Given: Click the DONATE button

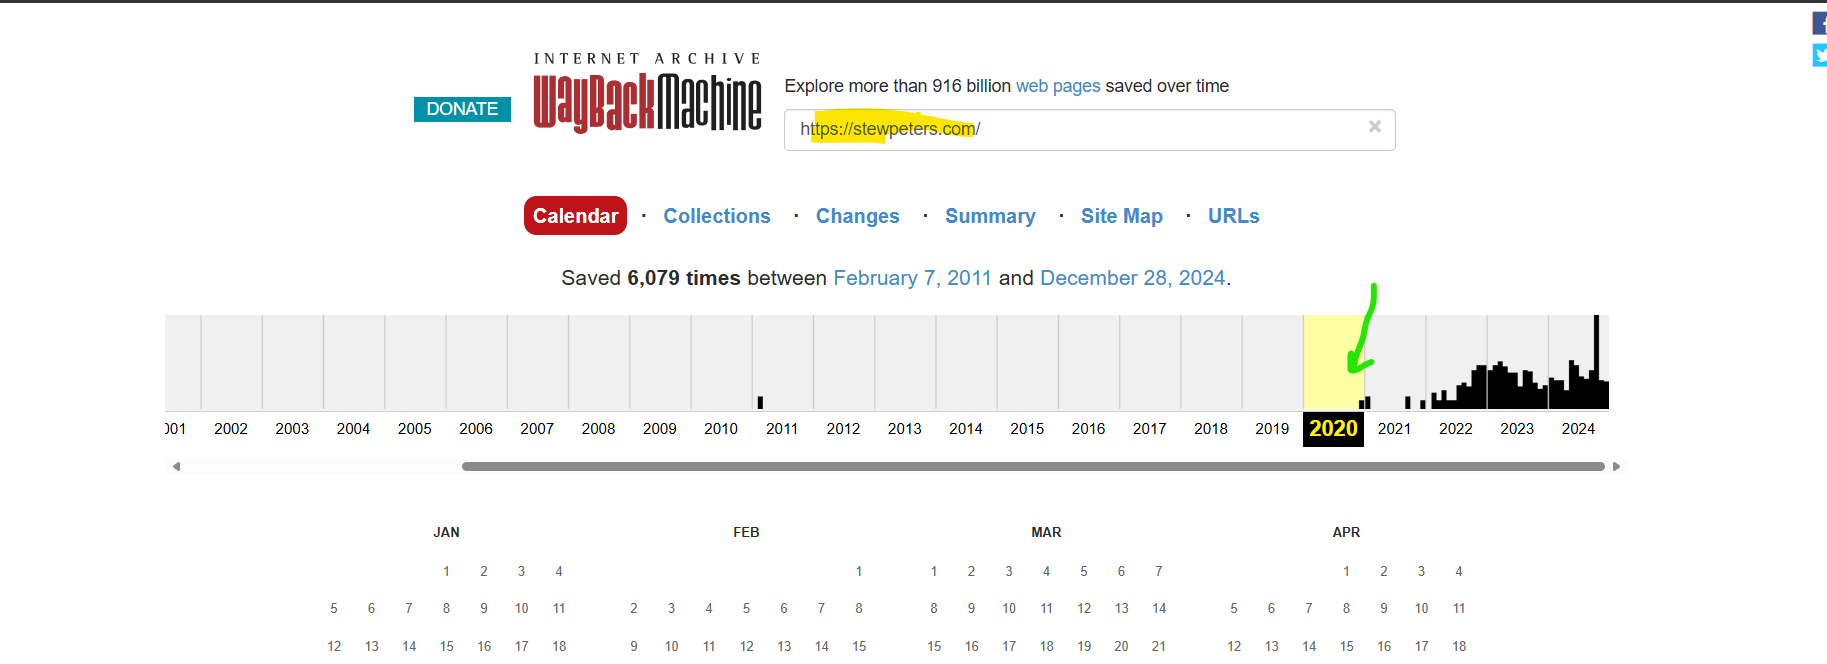Looking at the screenshot, I should 462,109.
